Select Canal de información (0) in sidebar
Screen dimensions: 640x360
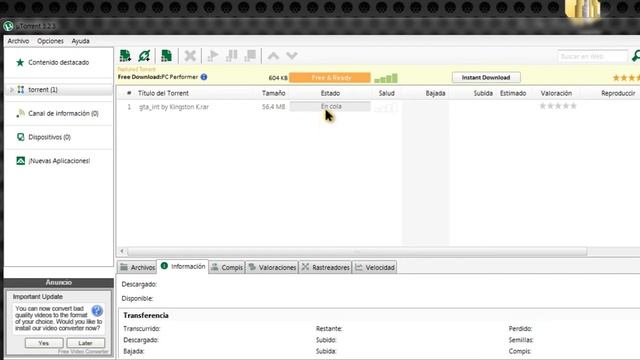click(x=58, y=113)
